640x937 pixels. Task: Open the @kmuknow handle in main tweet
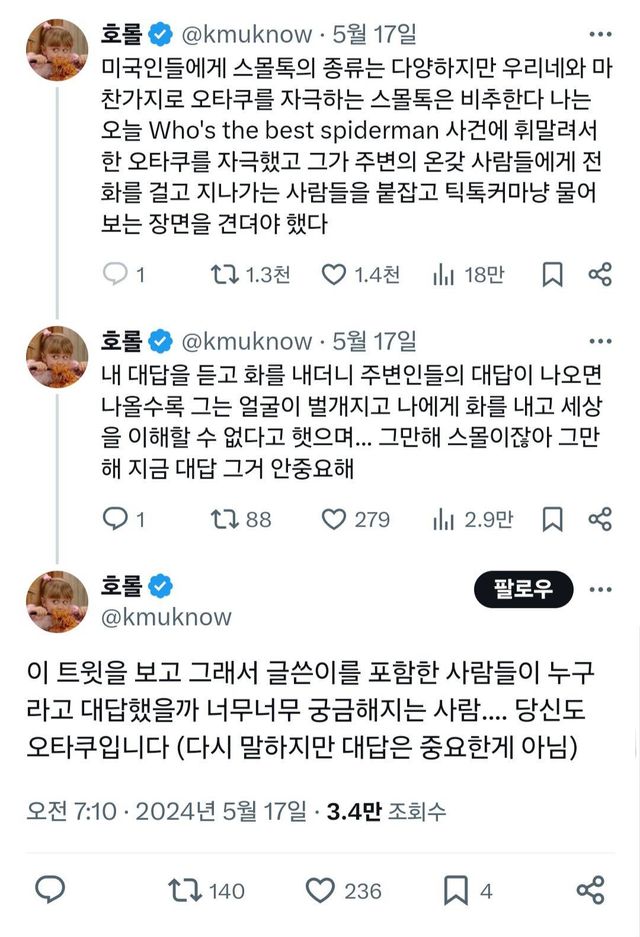[x=166, y=616]
